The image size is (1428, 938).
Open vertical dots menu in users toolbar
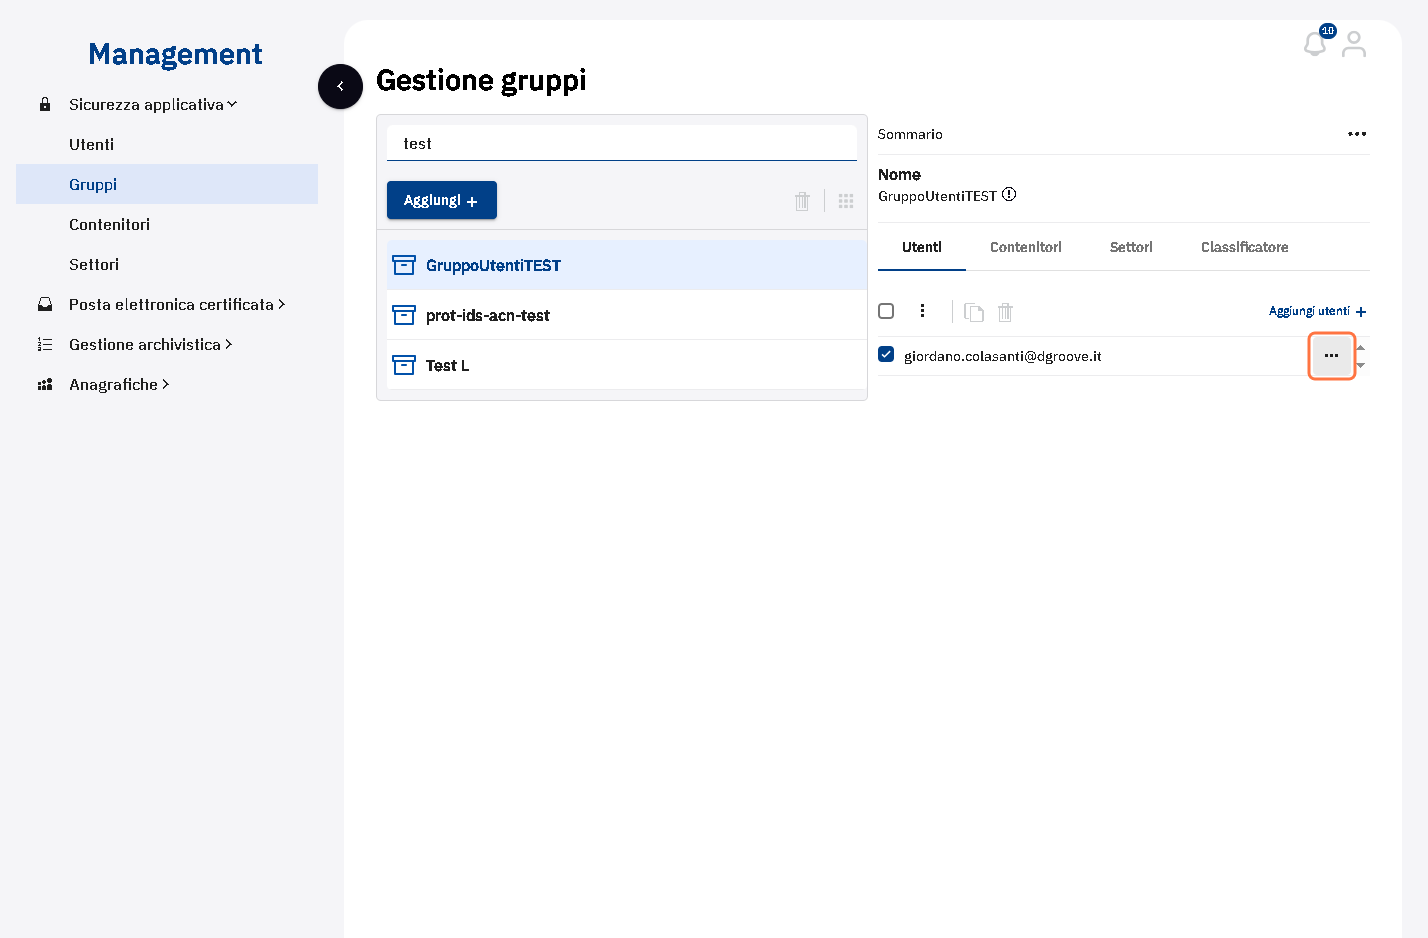922,311
